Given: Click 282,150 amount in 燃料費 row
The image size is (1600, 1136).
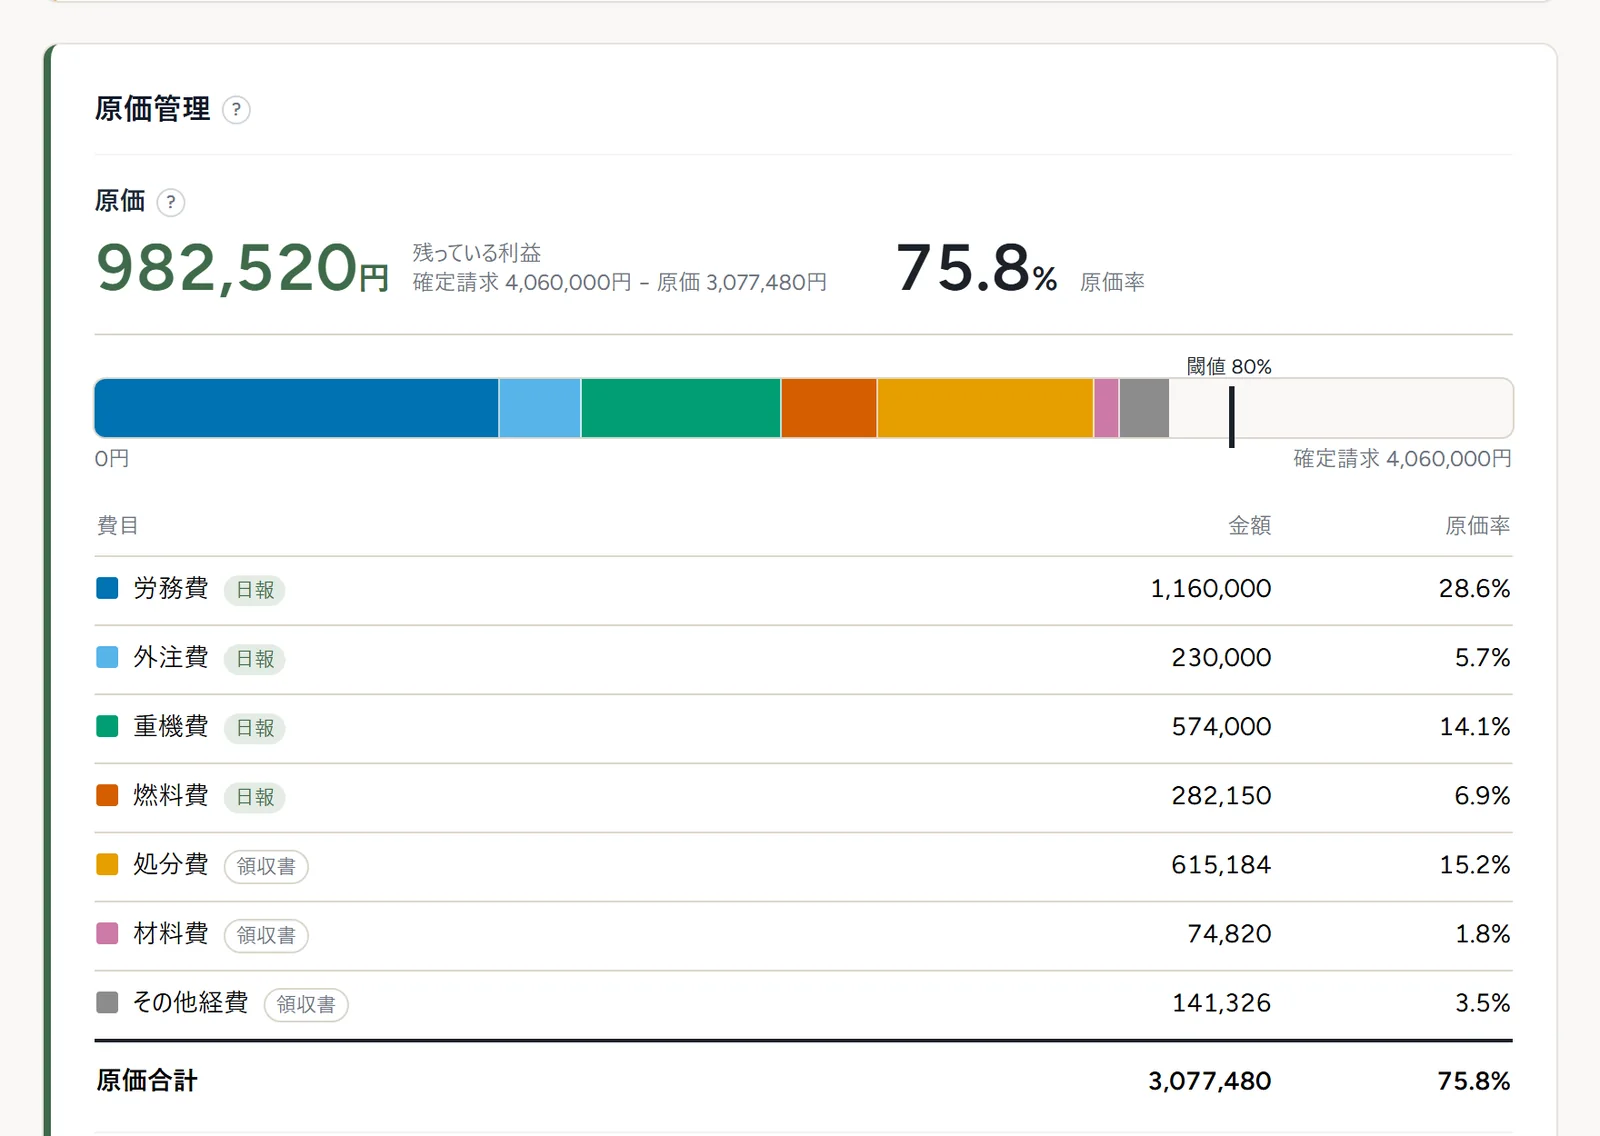Looking at the screenshot, I should (1221, 795).
